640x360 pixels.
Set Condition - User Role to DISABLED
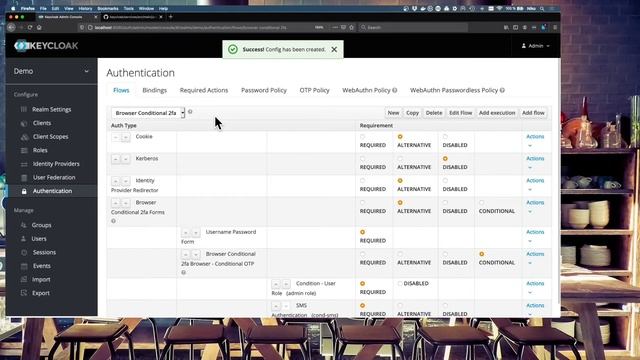coord(400,284)
